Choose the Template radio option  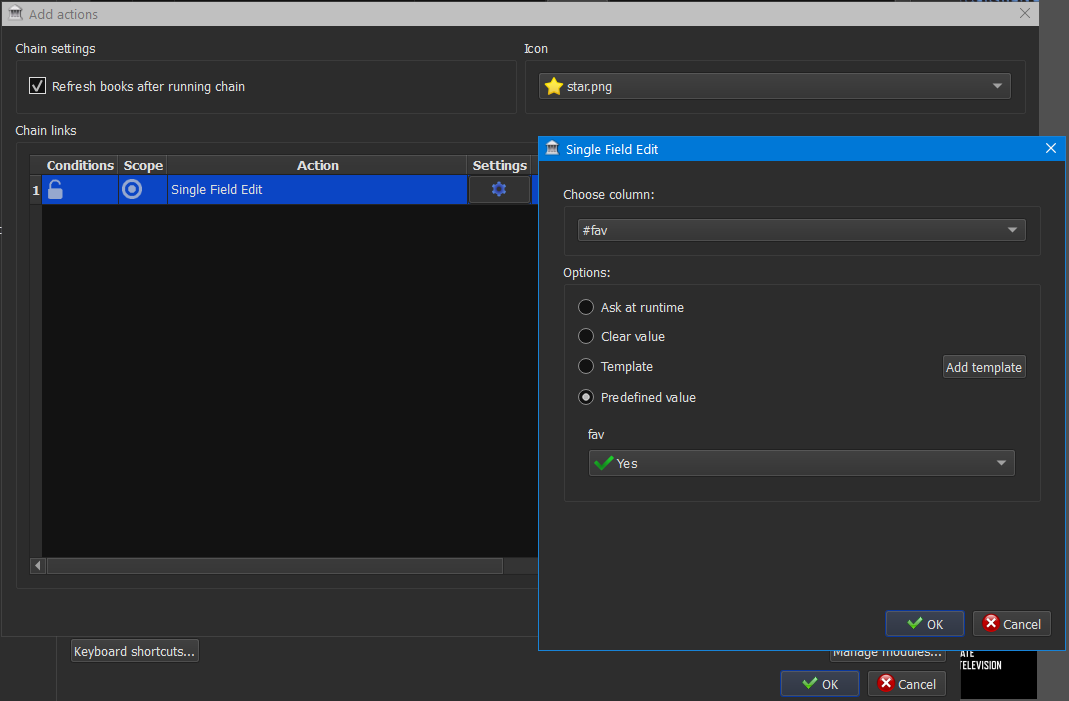pos(586,367)
